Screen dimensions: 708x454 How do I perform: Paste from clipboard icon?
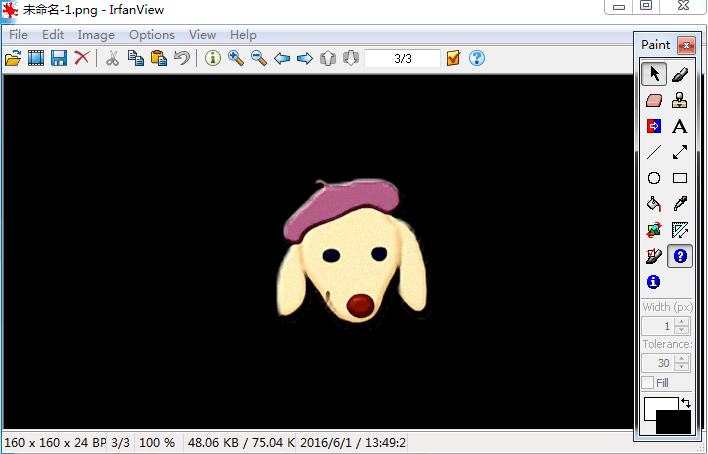point(159,58)
